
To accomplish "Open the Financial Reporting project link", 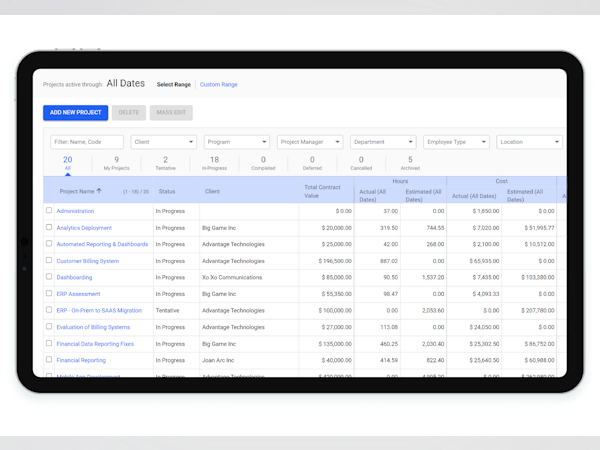I will [x=81, y=360].
